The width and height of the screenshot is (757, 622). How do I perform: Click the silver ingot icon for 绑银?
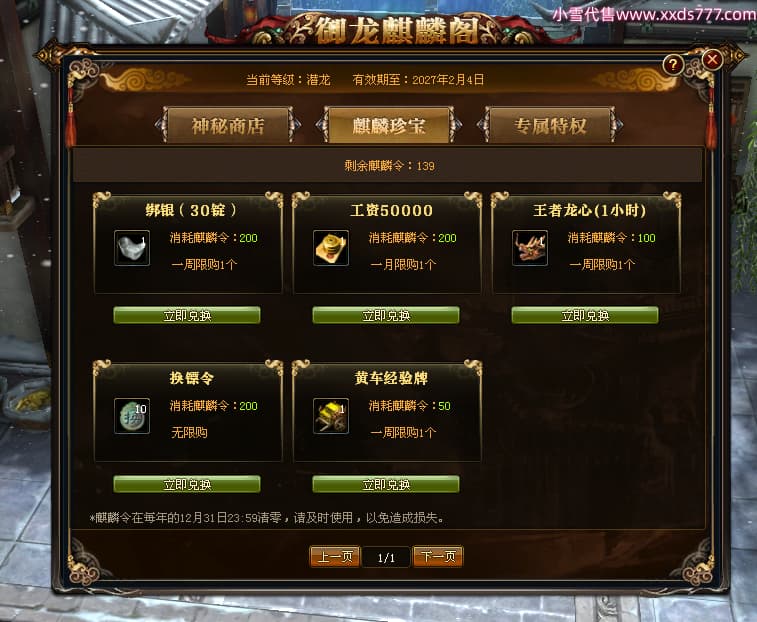point(132,248)
